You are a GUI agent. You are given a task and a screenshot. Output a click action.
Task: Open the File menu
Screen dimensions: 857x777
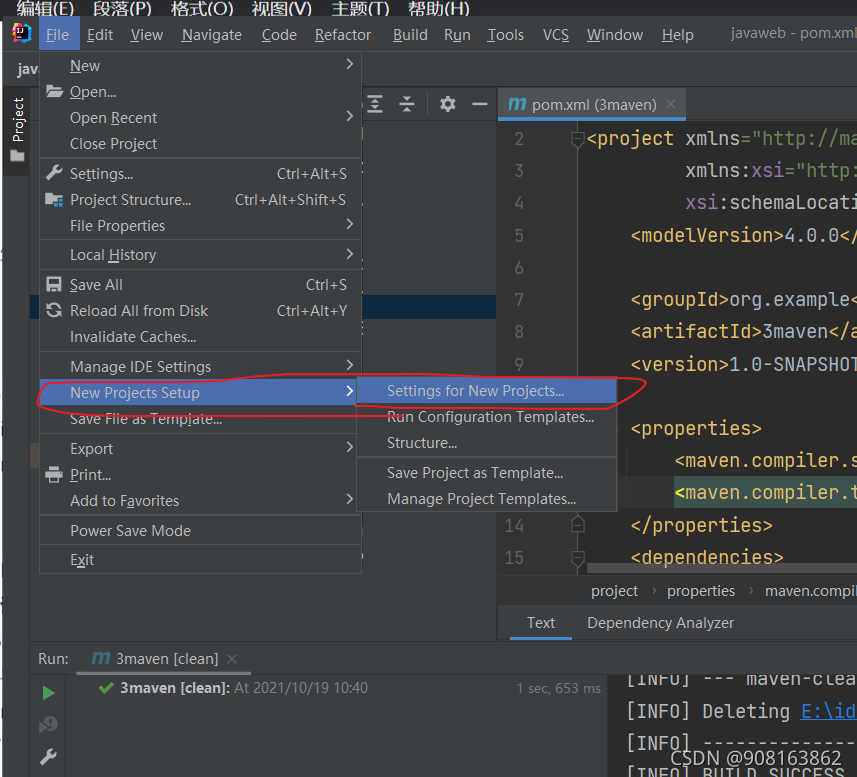click(x=57, y=34)
